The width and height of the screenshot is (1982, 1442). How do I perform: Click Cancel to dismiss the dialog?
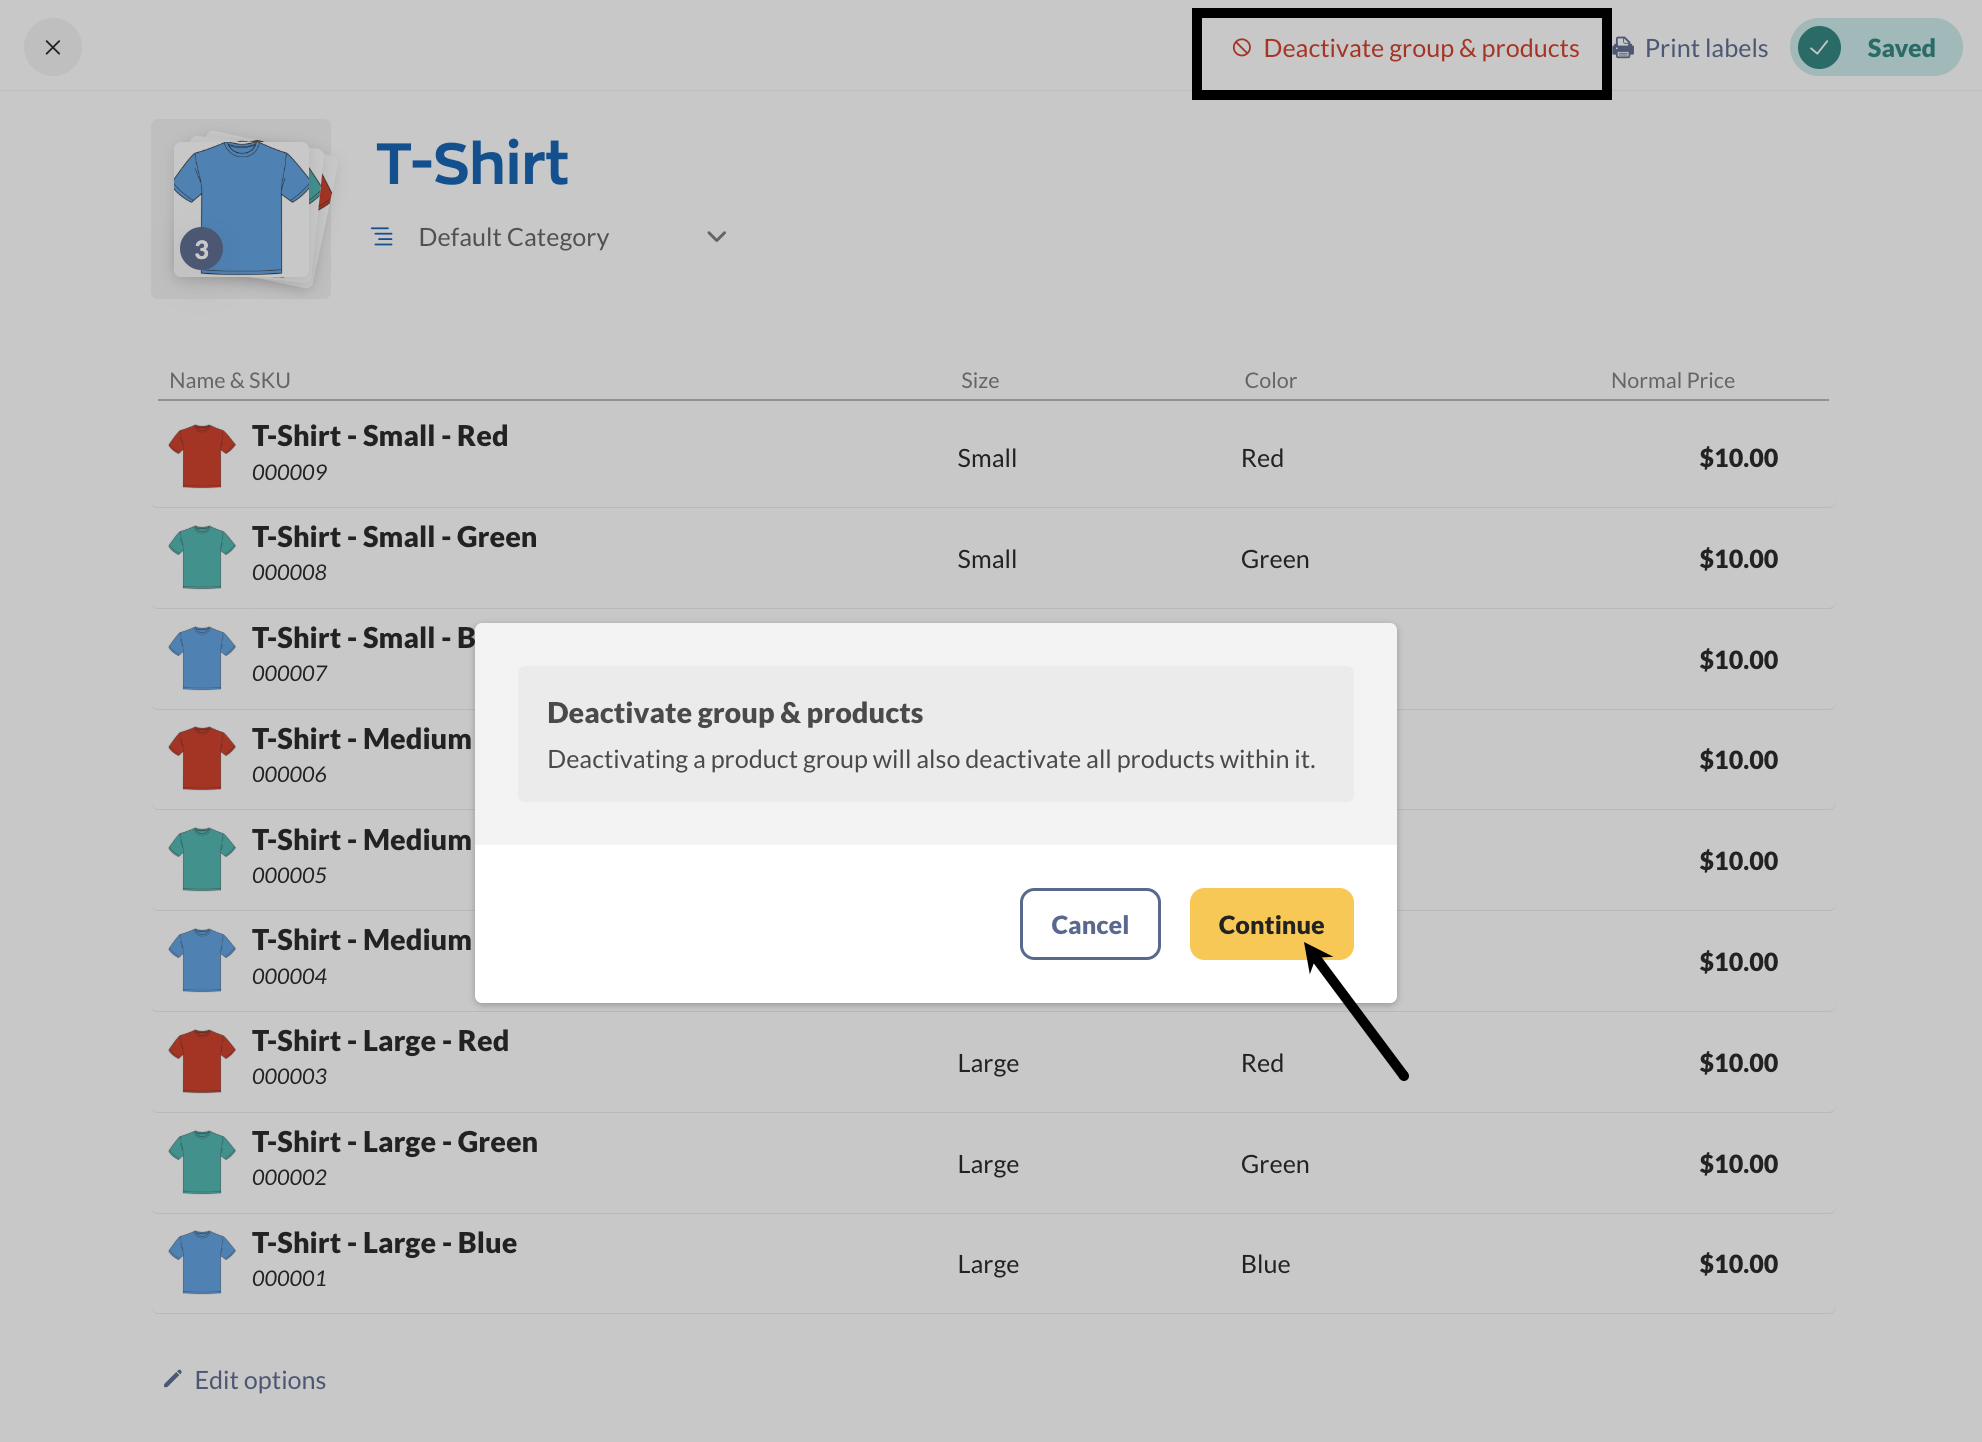tap(1089, 924)
